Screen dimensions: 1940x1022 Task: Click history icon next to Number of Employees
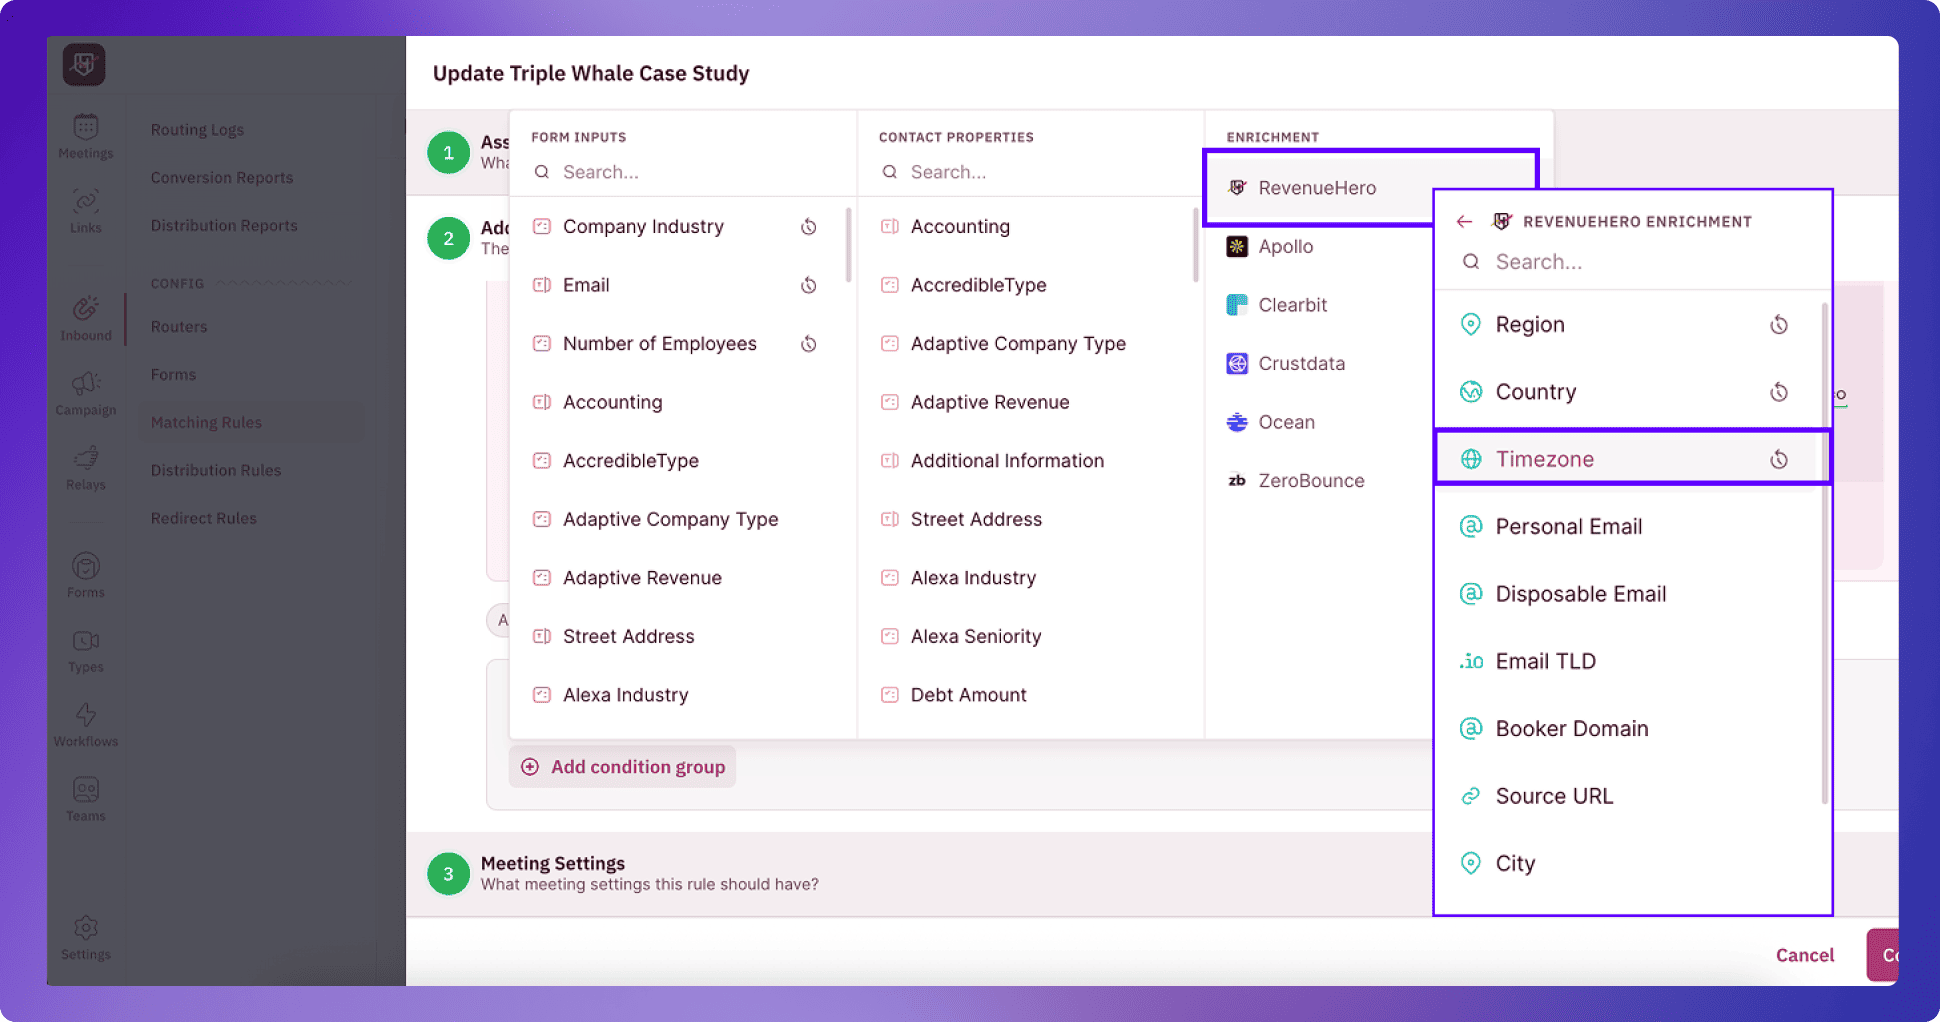809,344
